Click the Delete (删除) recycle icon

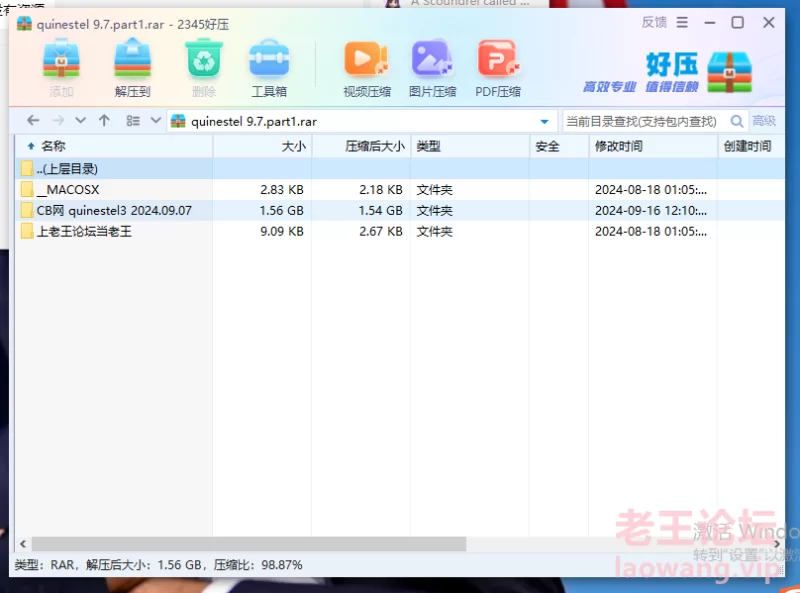coord(204,59)
